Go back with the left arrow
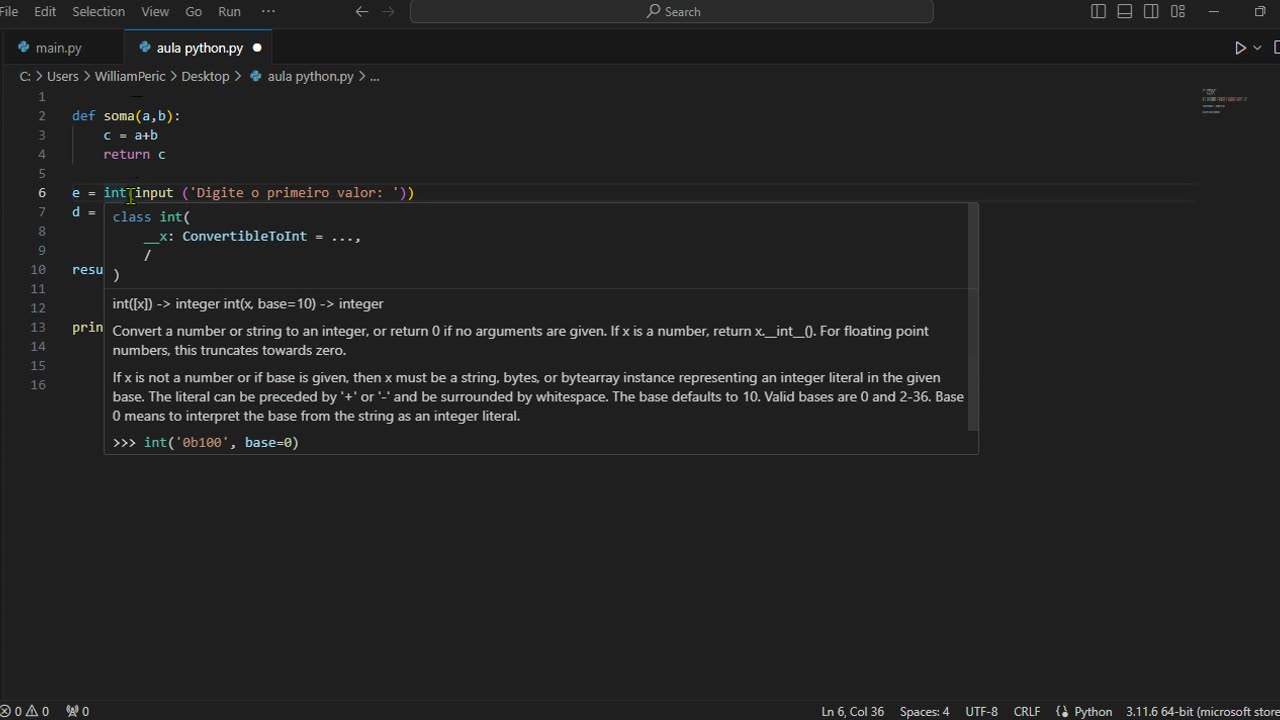Image resolution: width=1280 pixels, height=720 pixels. (x=362, y=12)
